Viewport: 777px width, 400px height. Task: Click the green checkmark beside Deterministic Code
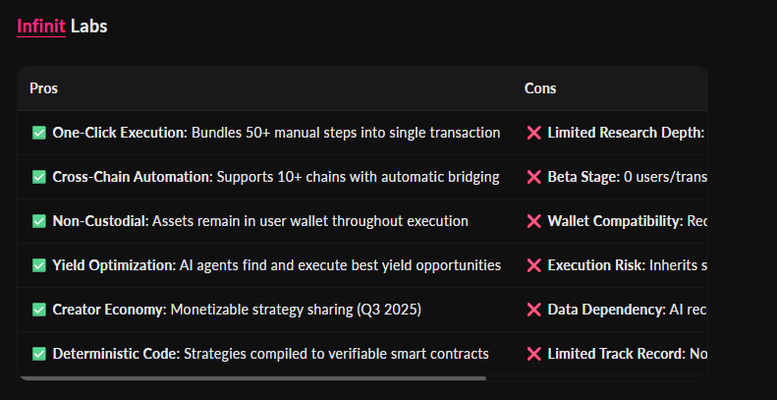pos(39,354)
